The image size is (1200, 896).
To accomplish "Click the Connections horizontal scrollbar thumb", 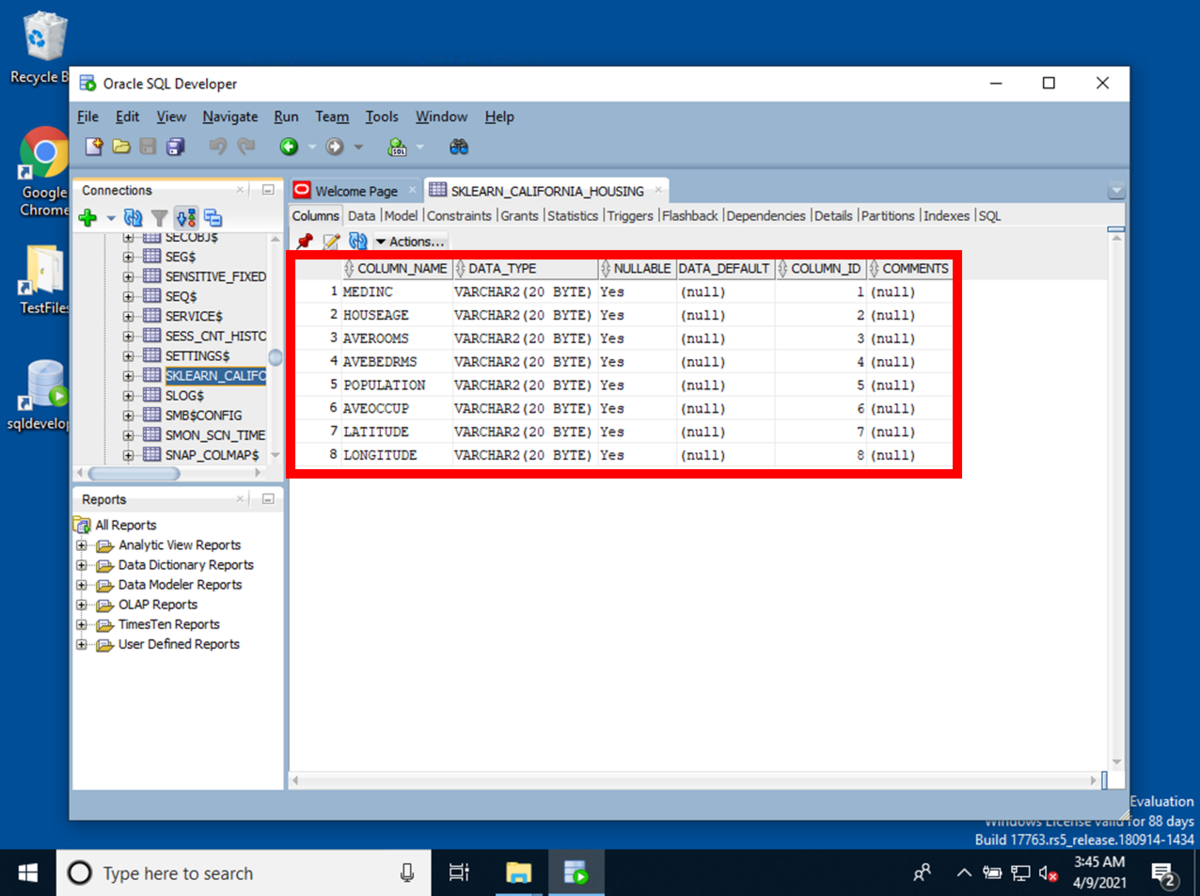I will [x=134, y=474].
